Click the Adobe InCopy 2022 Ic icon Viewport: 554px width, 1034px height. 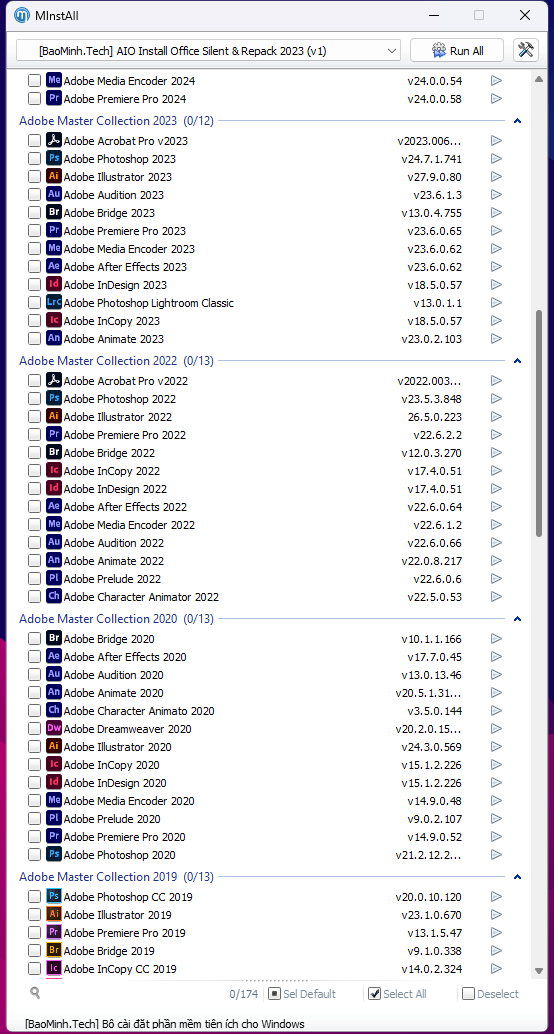(54, 471)
